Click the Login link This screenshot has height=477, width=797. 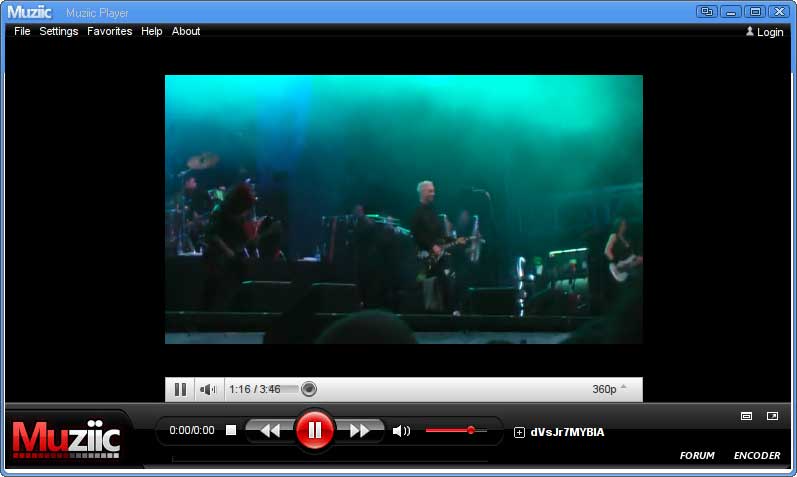tap(765, 32)
